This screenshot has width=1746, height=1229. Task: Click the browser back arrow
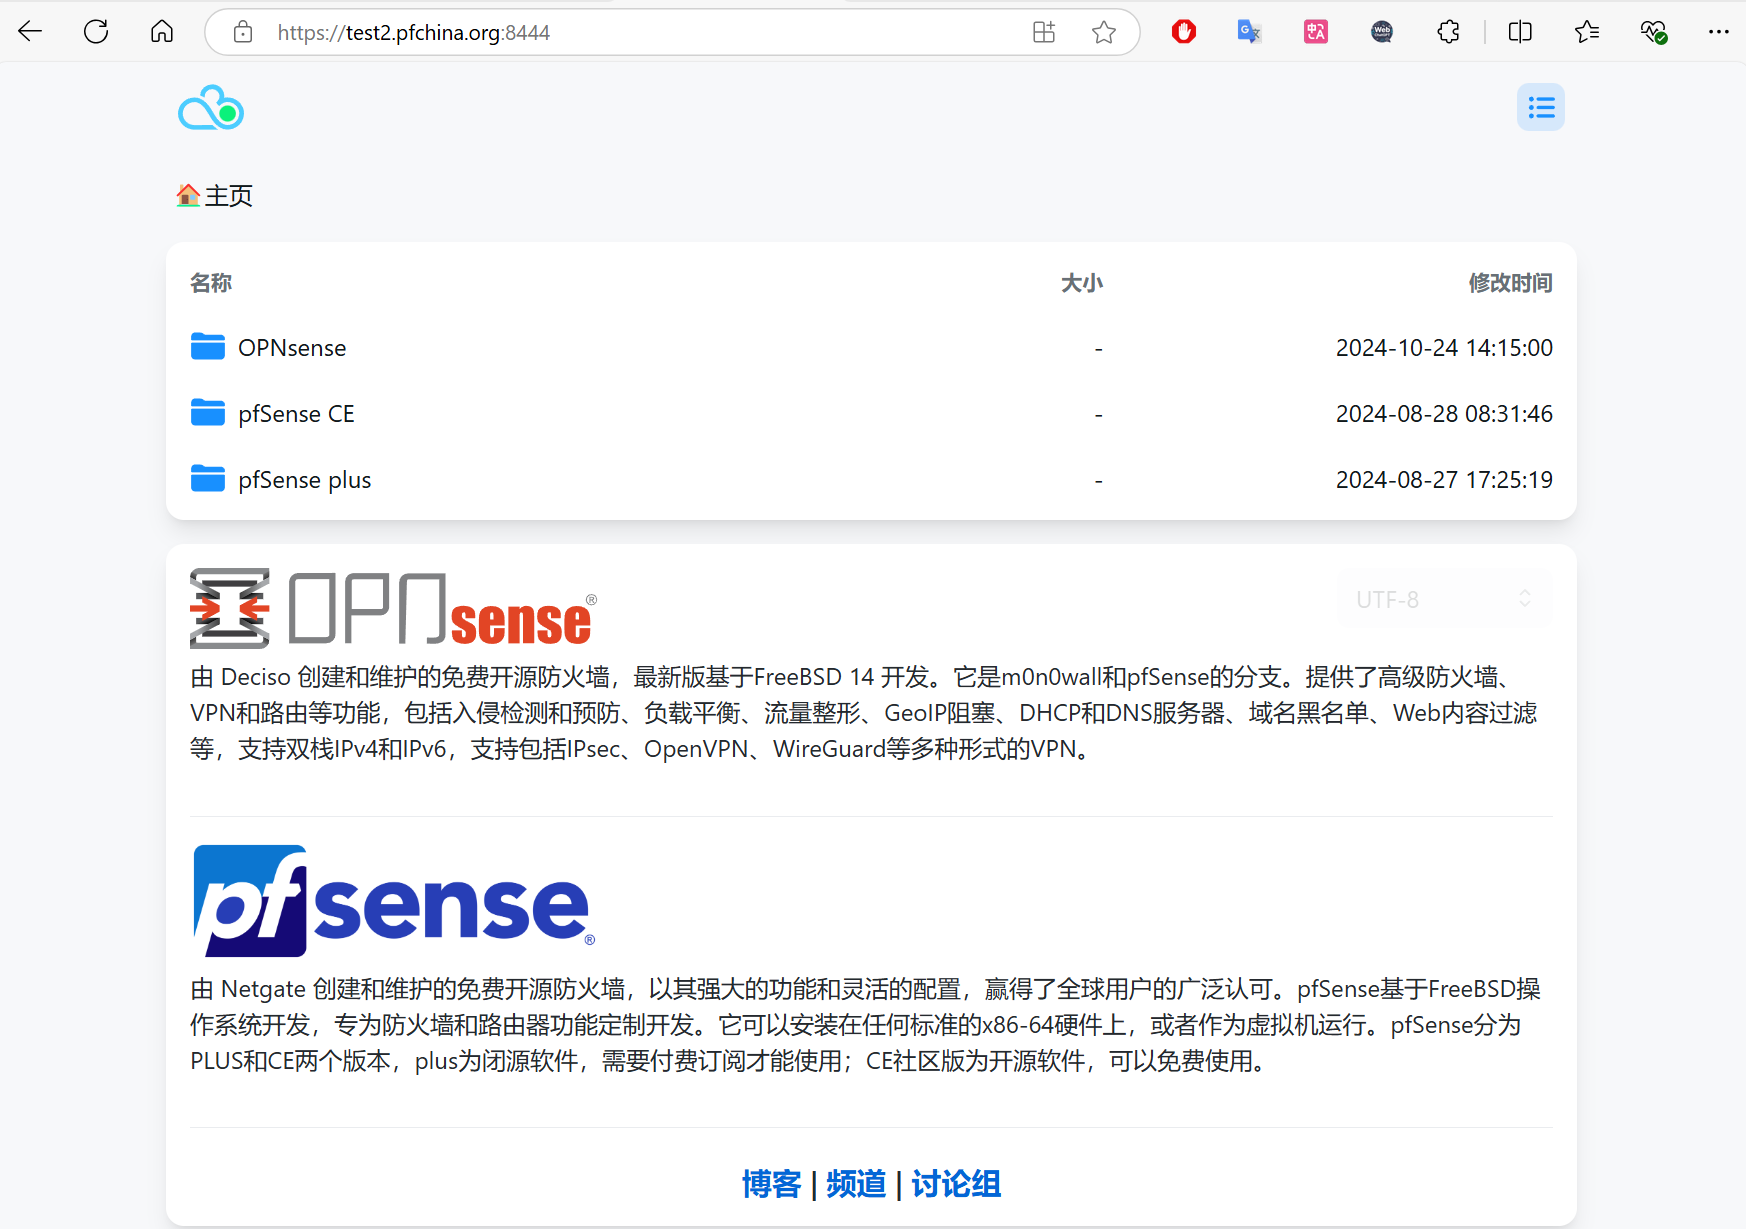[30, 32]
